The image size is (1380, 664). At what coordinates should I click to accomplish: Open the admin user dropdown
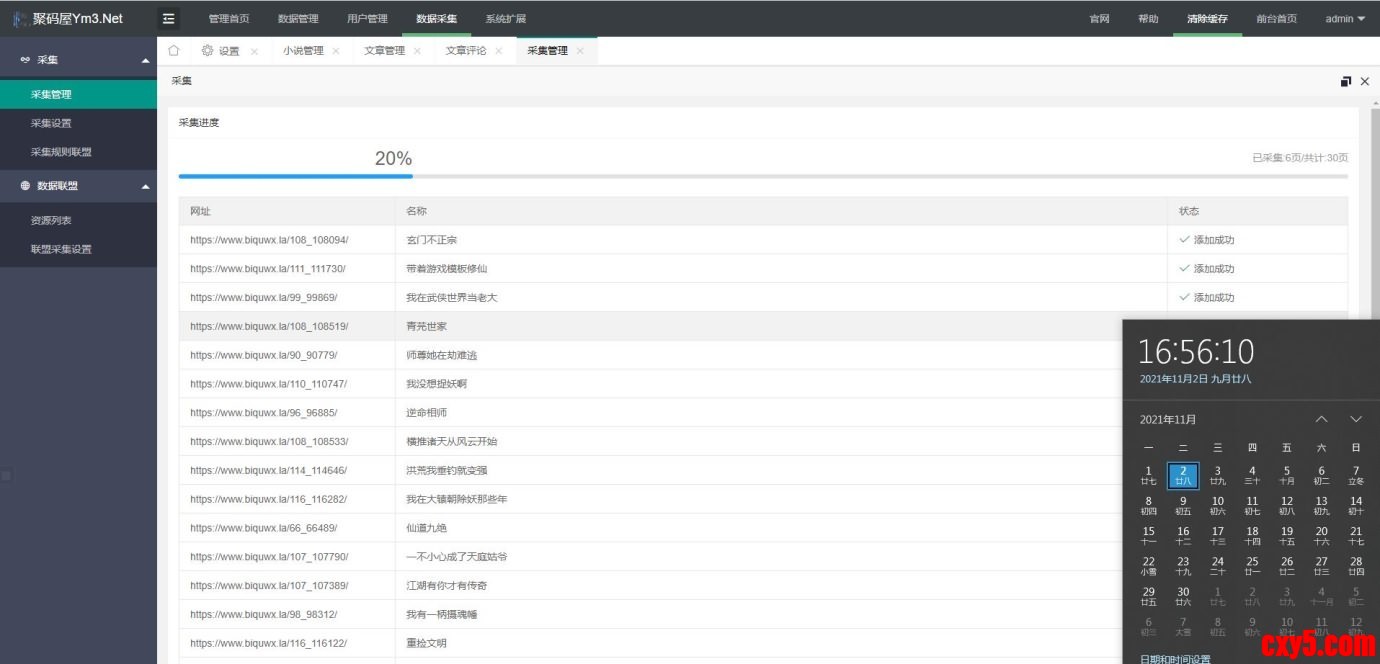pyautogui.click(x=1344, y=18)
